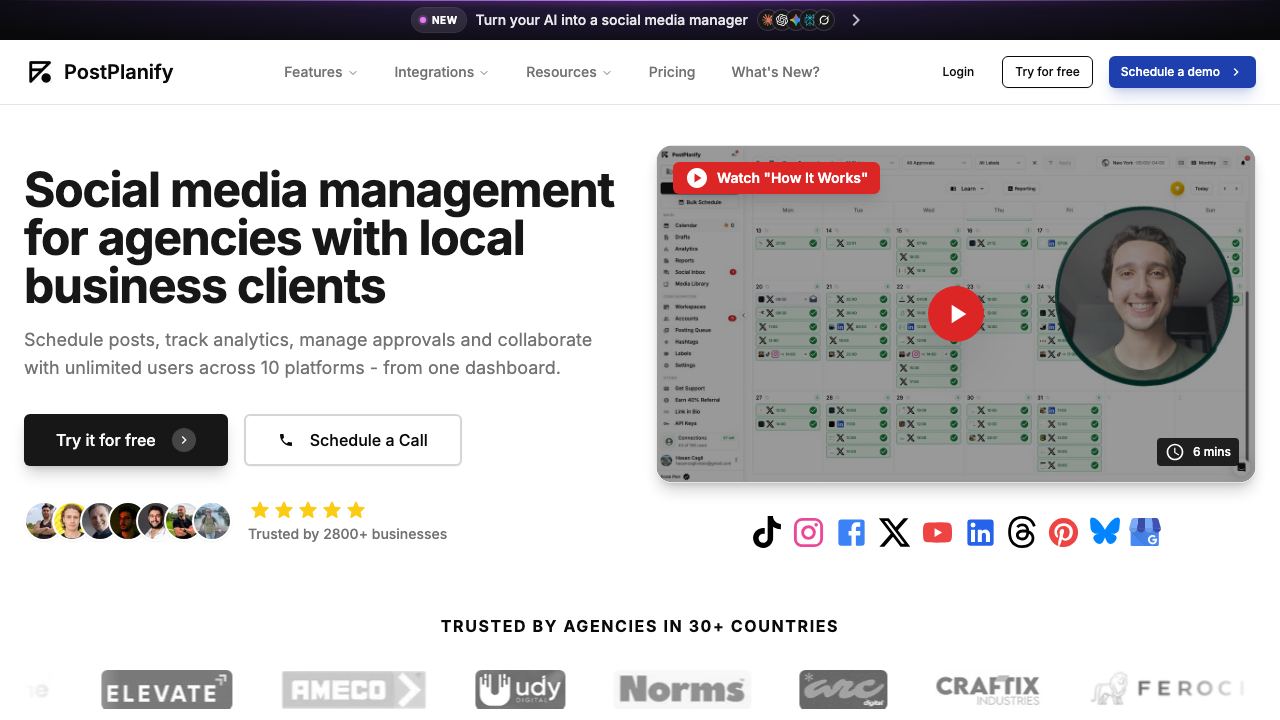Select the YouTube platform icon
The image size is (1280, 720).
937,532
